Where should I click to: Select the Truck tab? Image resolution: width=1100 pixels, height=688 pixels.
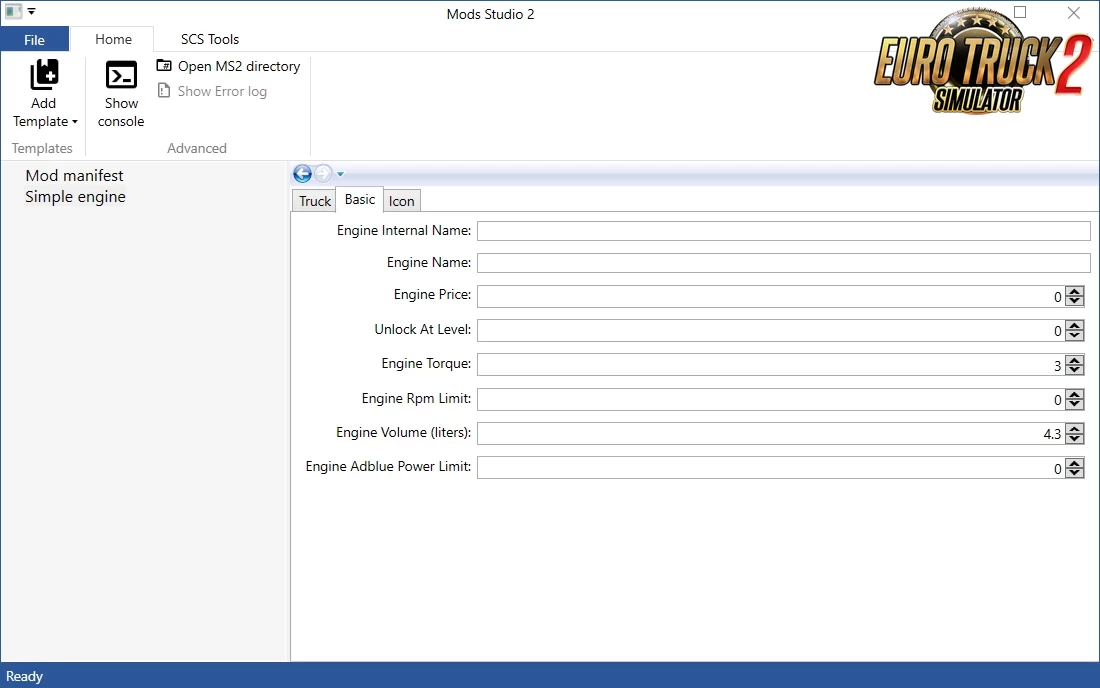[314, 201]
